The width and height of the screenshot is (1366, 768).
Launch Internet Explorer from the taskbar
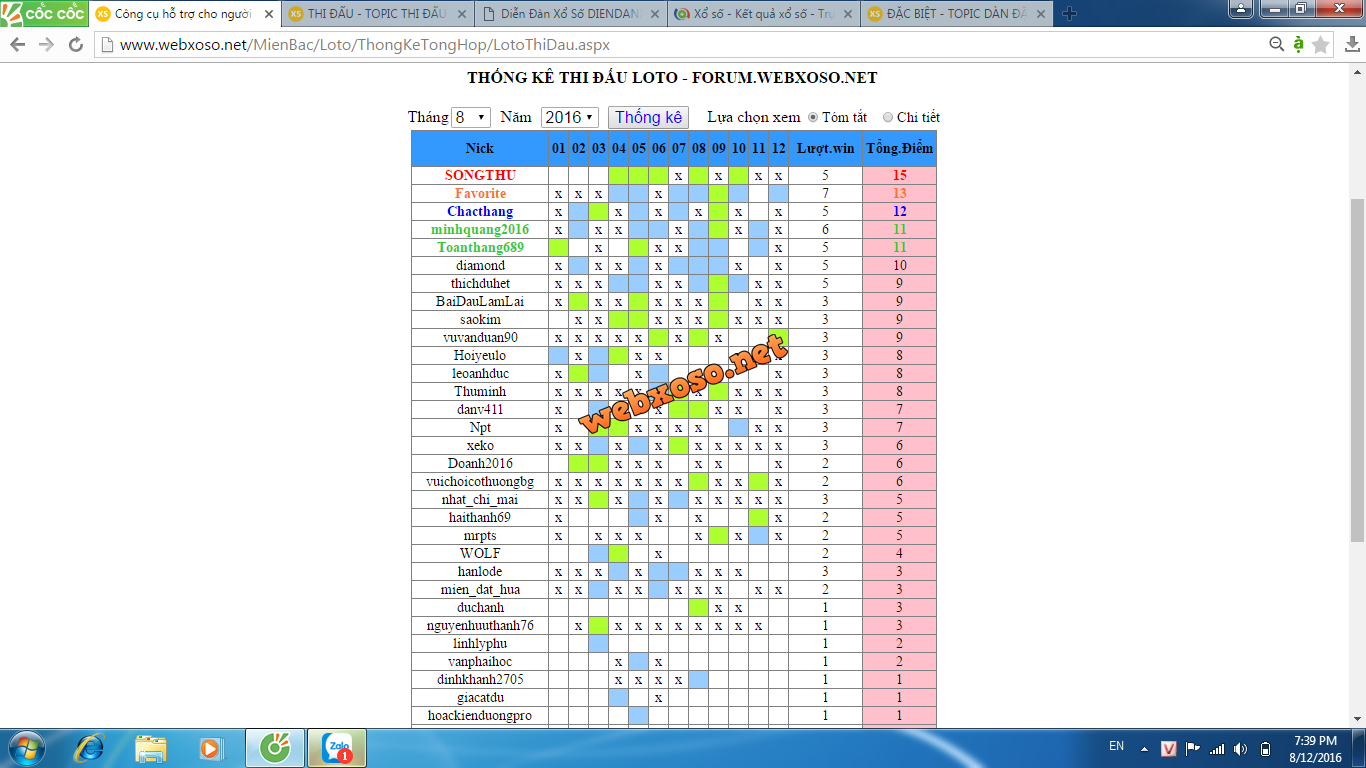point(90,748)
